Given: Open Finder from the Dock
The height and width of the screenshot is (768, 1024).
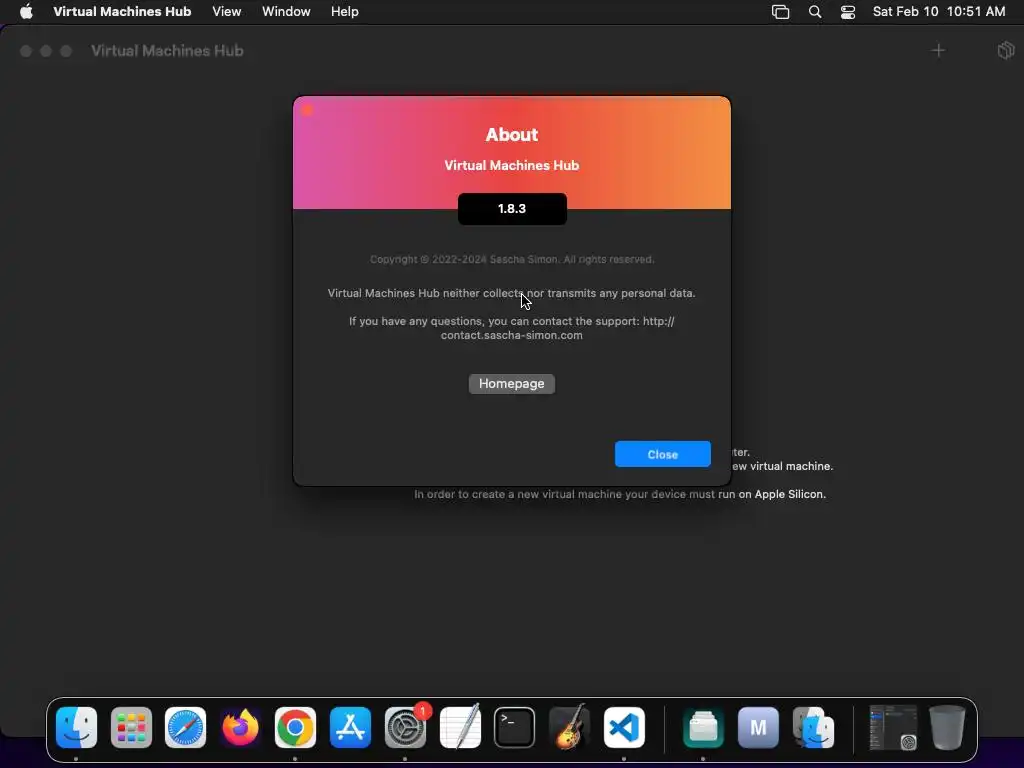Looking at the screenshot, I should pyautogui.click(x=76, y=728).
